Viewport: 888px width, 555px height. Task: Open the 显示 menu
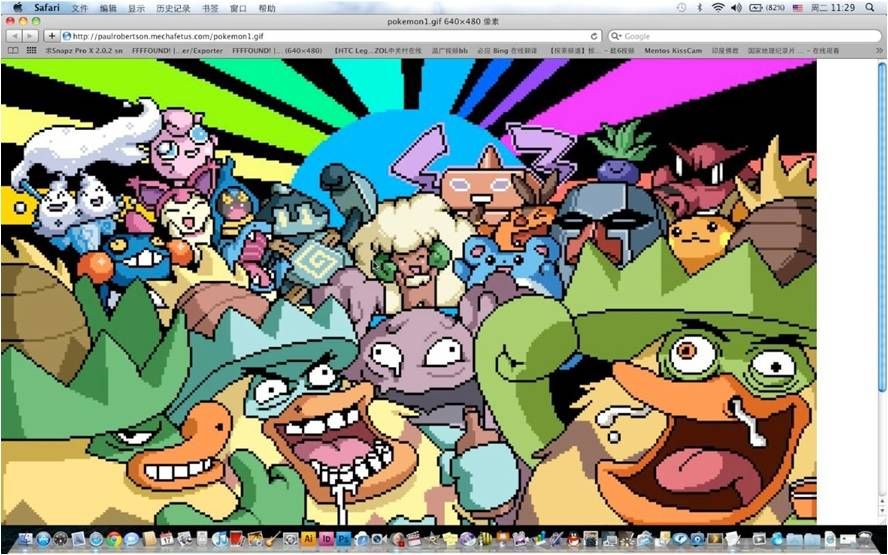click(136, 8)
